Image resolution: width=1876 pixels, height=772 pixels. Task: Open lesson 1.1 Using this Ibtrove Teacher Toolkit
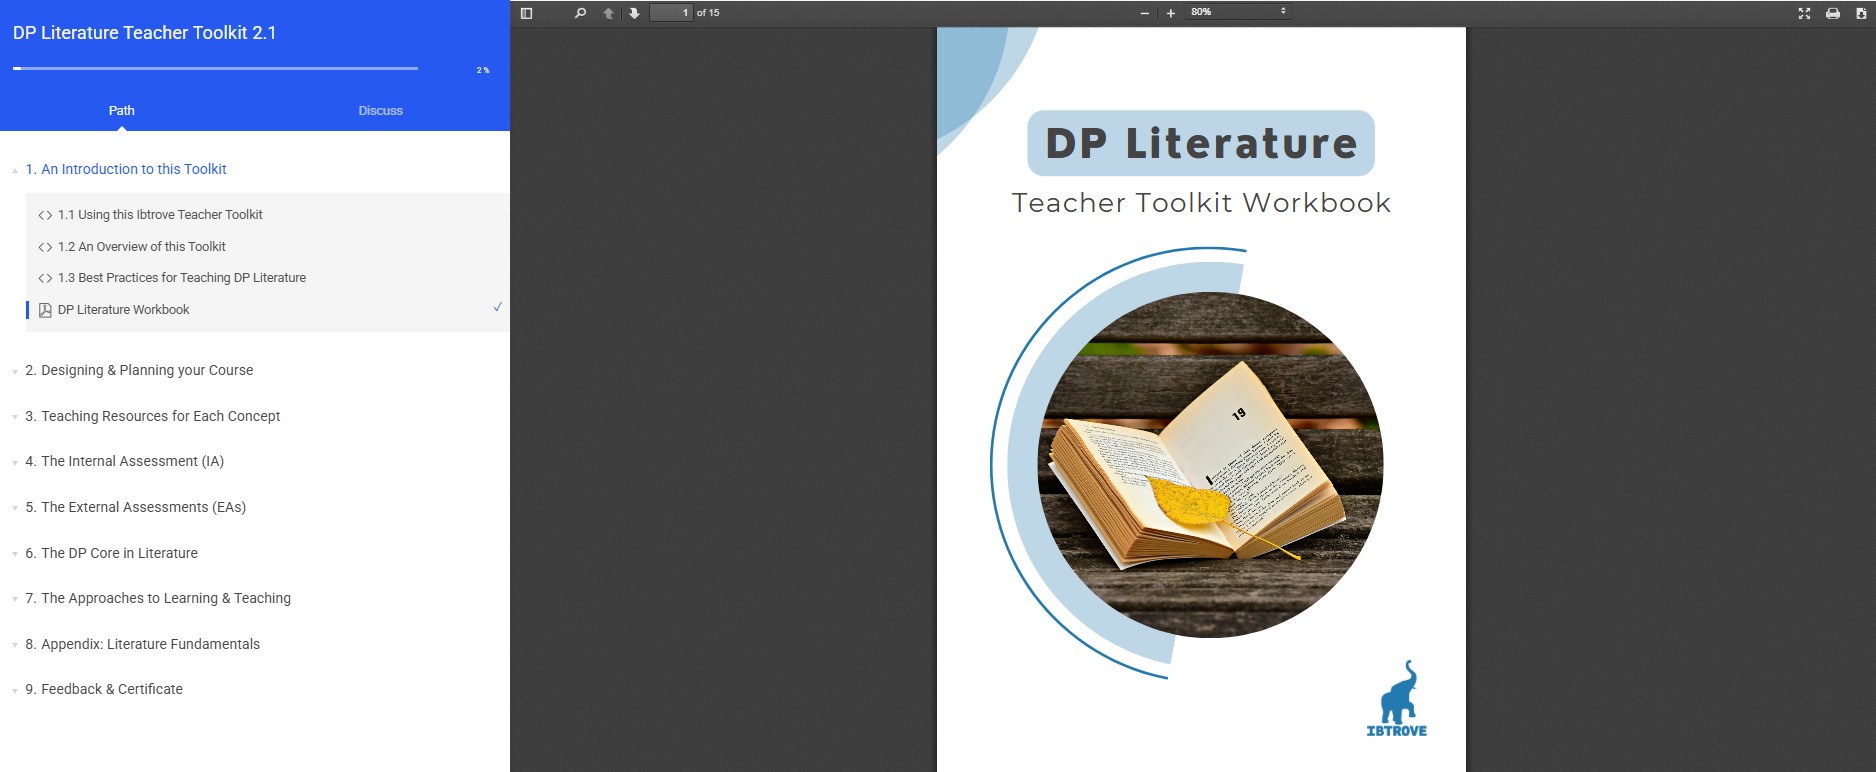pos(160,215)
